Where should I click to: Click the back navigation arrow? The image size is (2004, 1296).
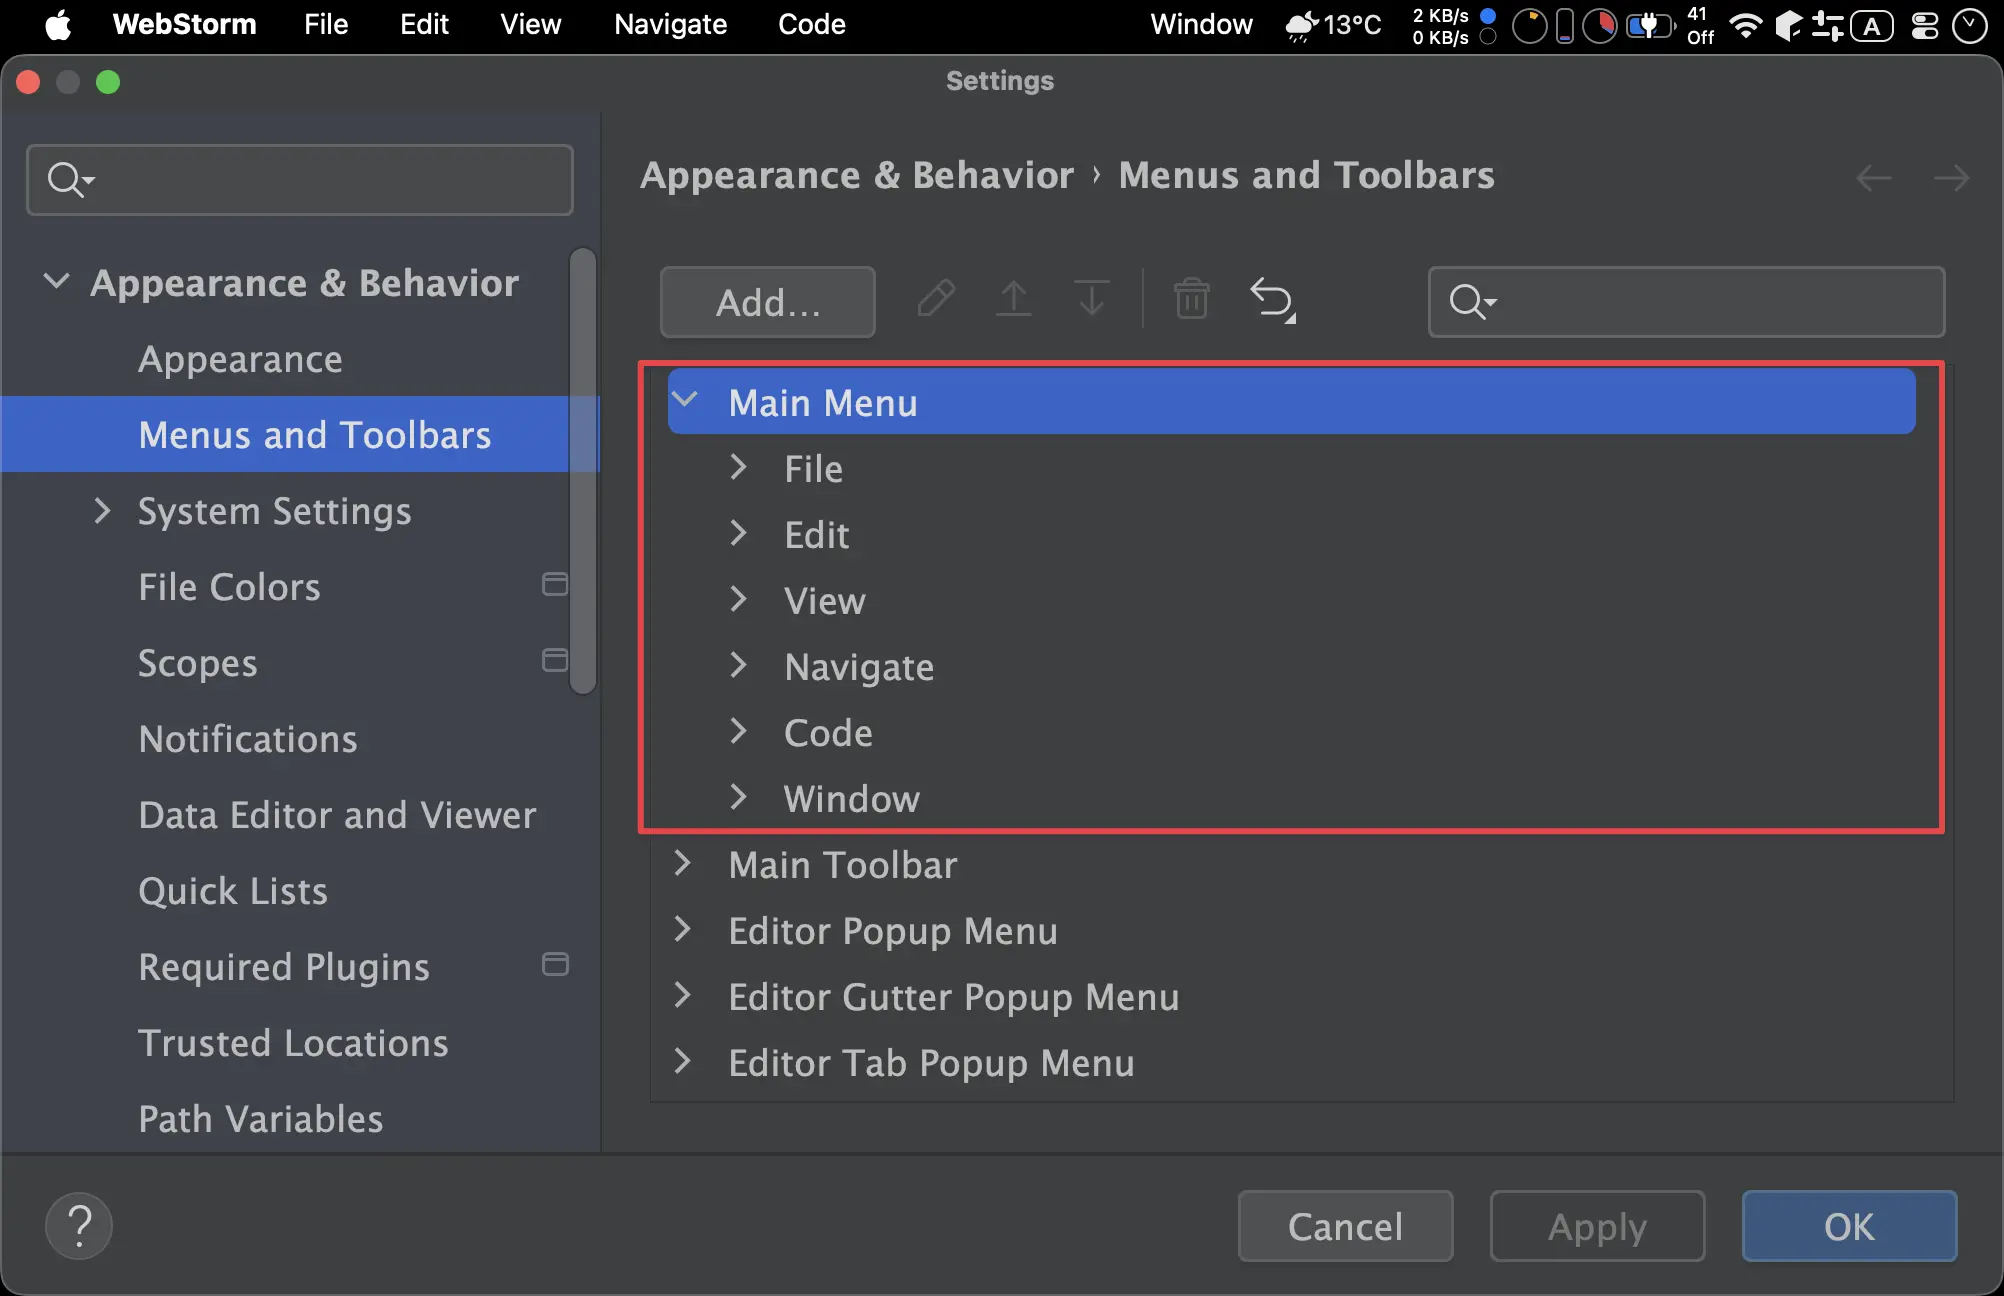[x=1873, y=179]
